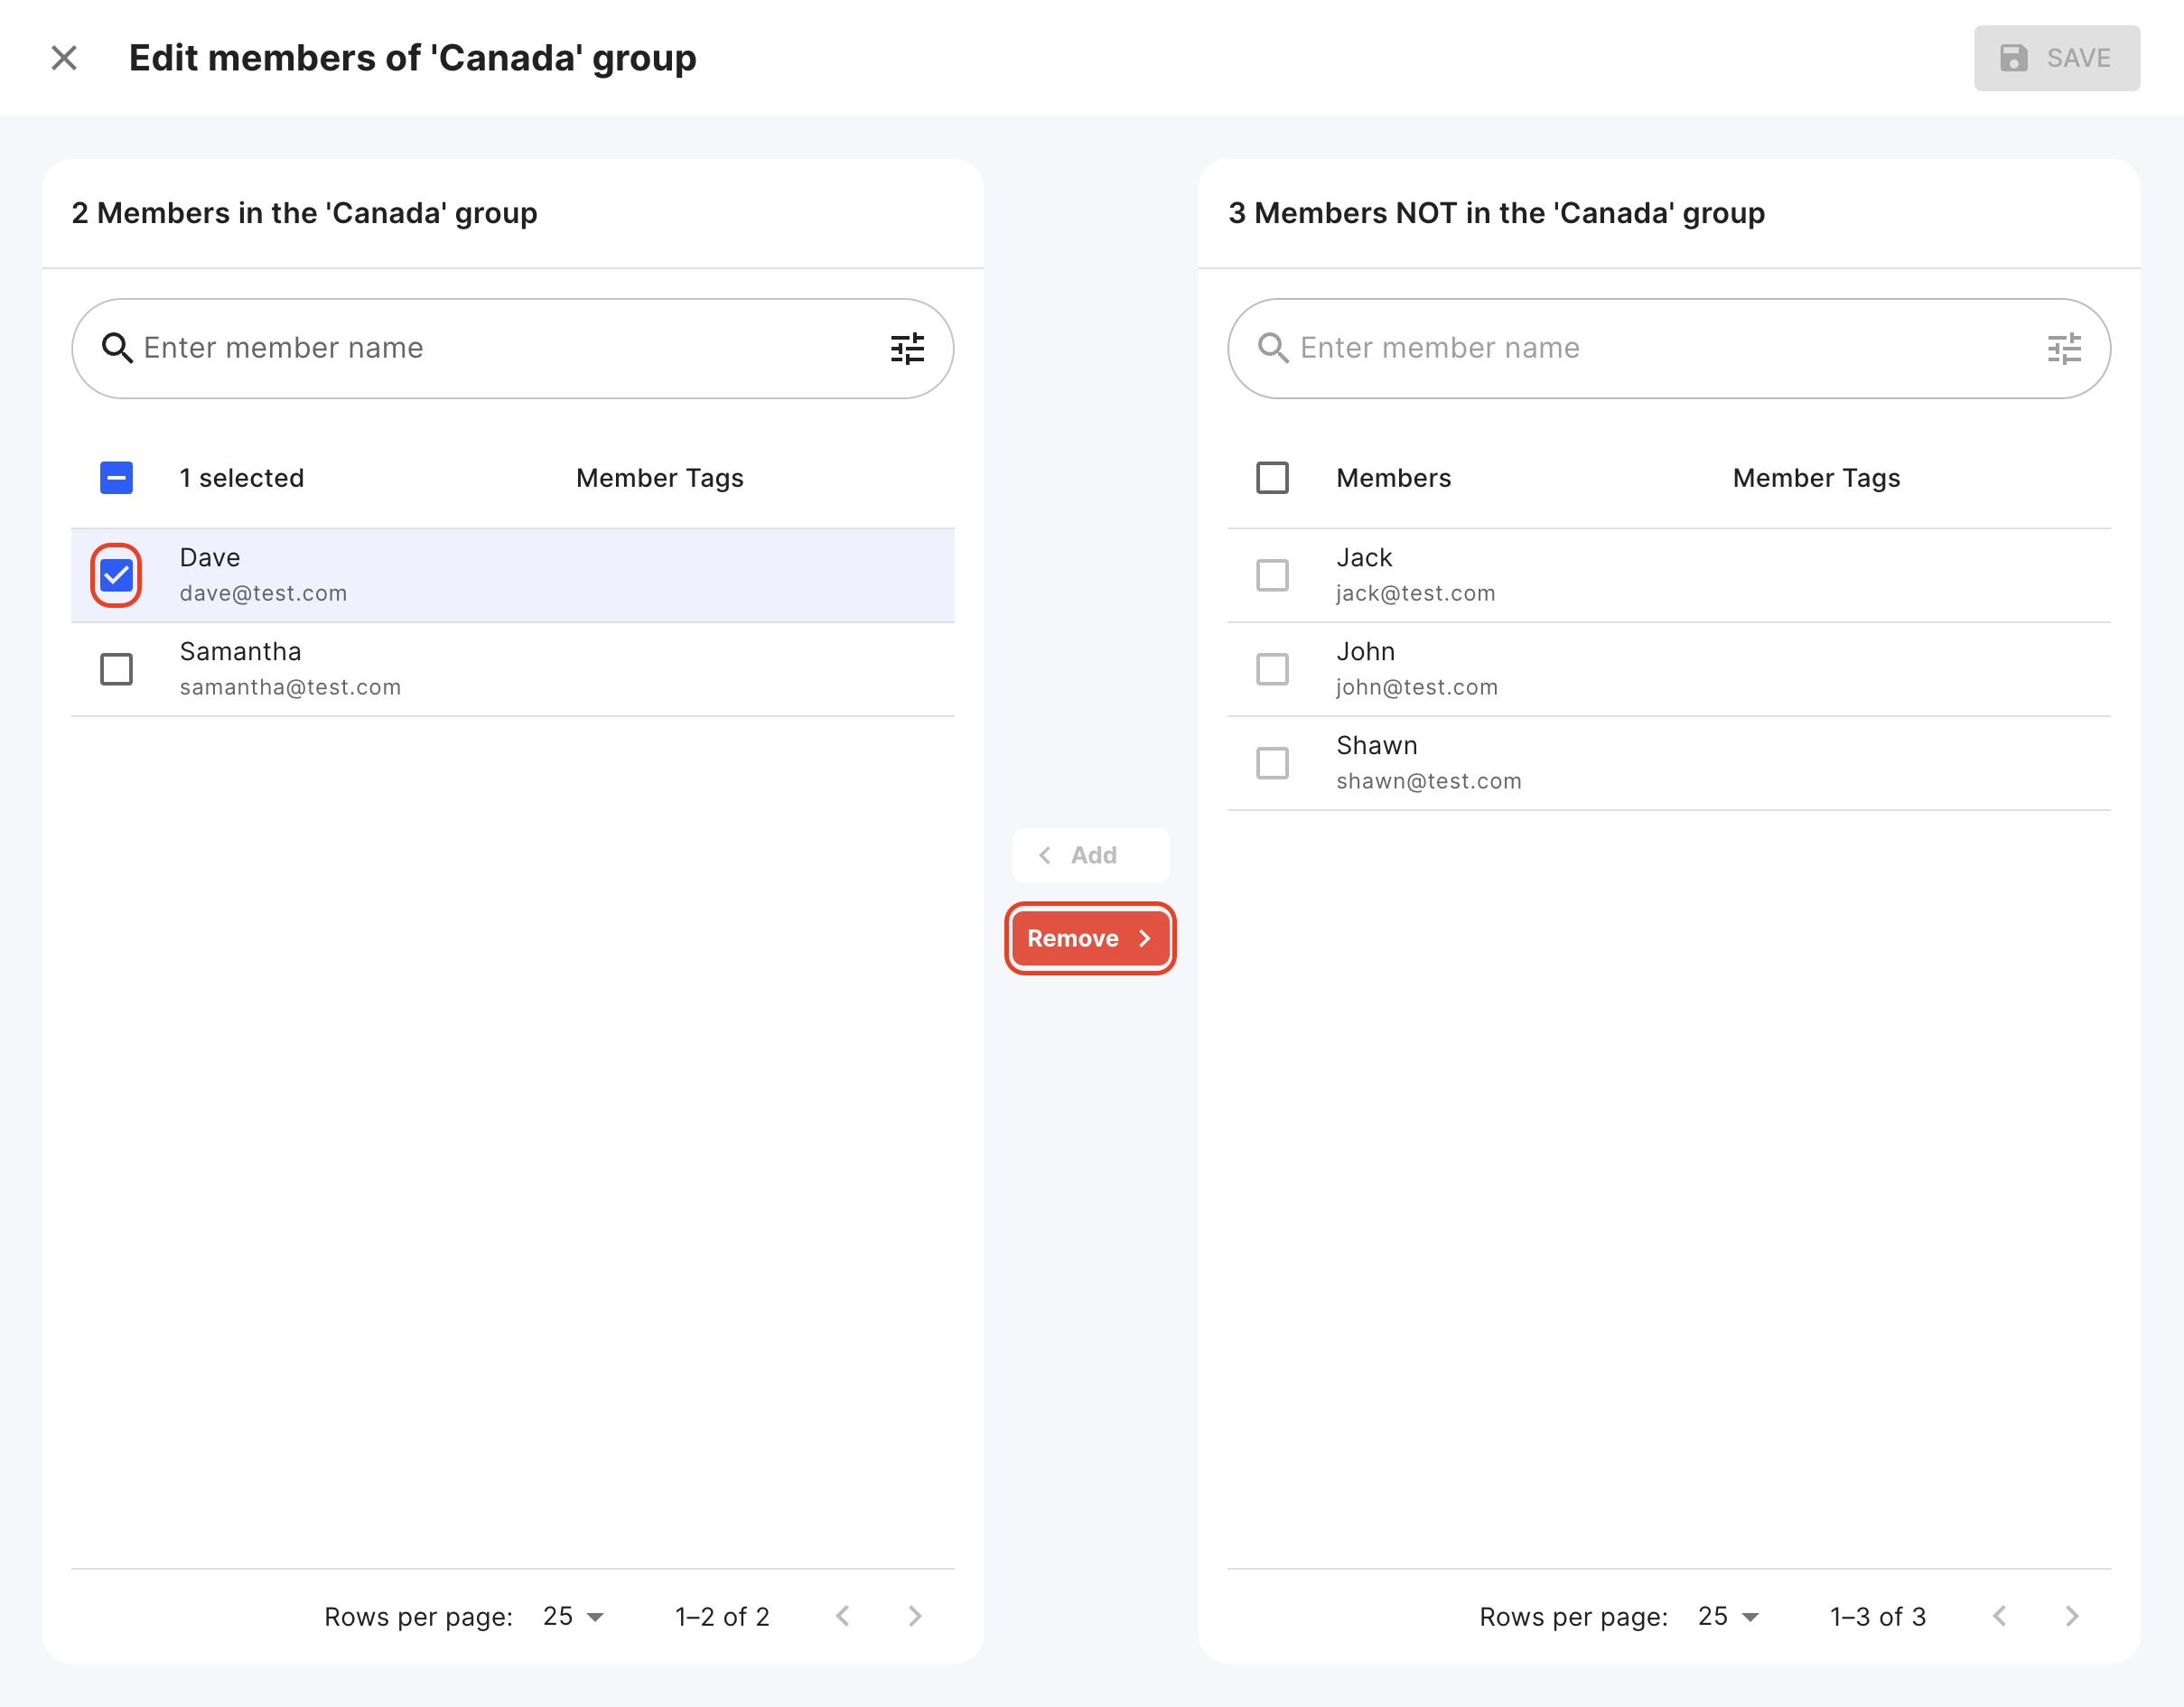Viewport: 2184px width, 1707px height.
Task: Click the name Jack
Action: click(x=1364, y=557)
